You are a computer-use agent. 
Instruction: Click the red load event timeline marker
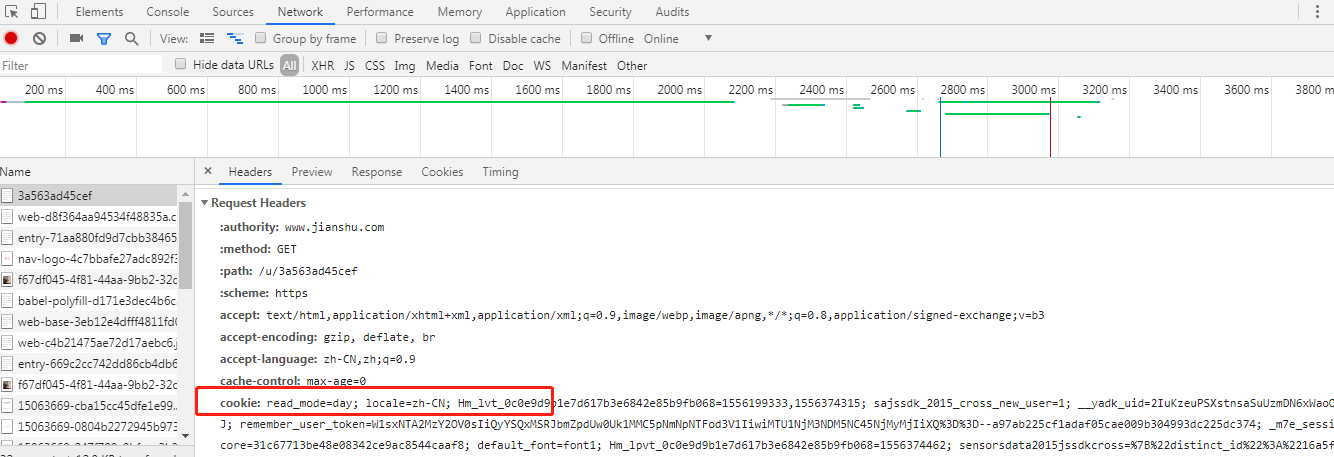[x=1050, y=126]
